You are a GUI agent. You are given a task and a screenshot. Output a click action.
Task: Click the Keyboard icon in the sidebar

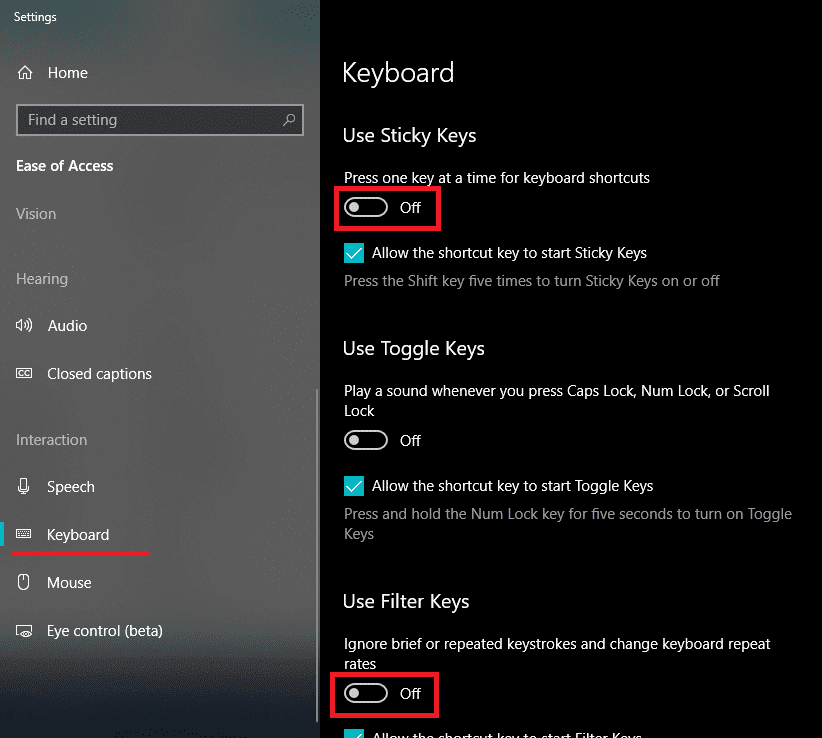25,534
